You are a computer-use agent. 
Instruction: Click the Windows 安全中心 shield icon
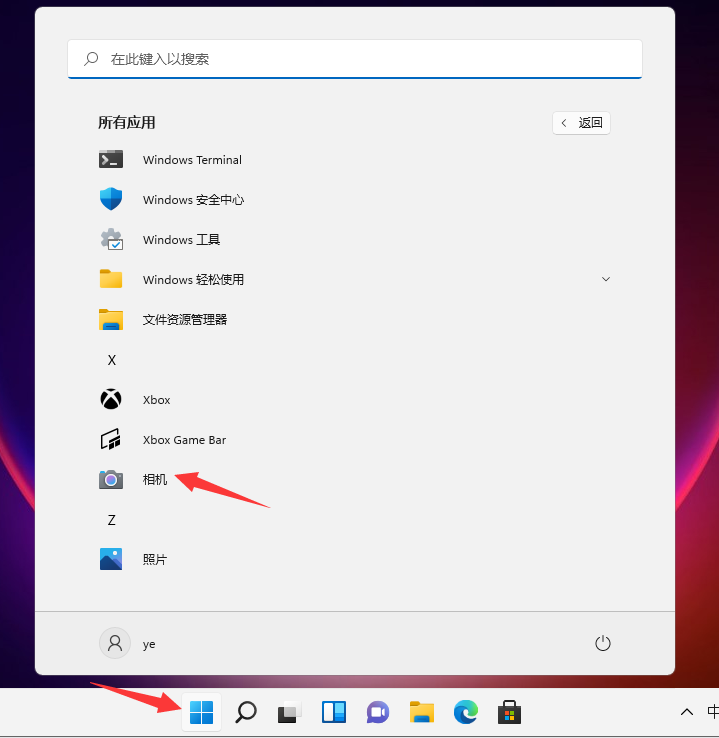click(x=111, y=199)
